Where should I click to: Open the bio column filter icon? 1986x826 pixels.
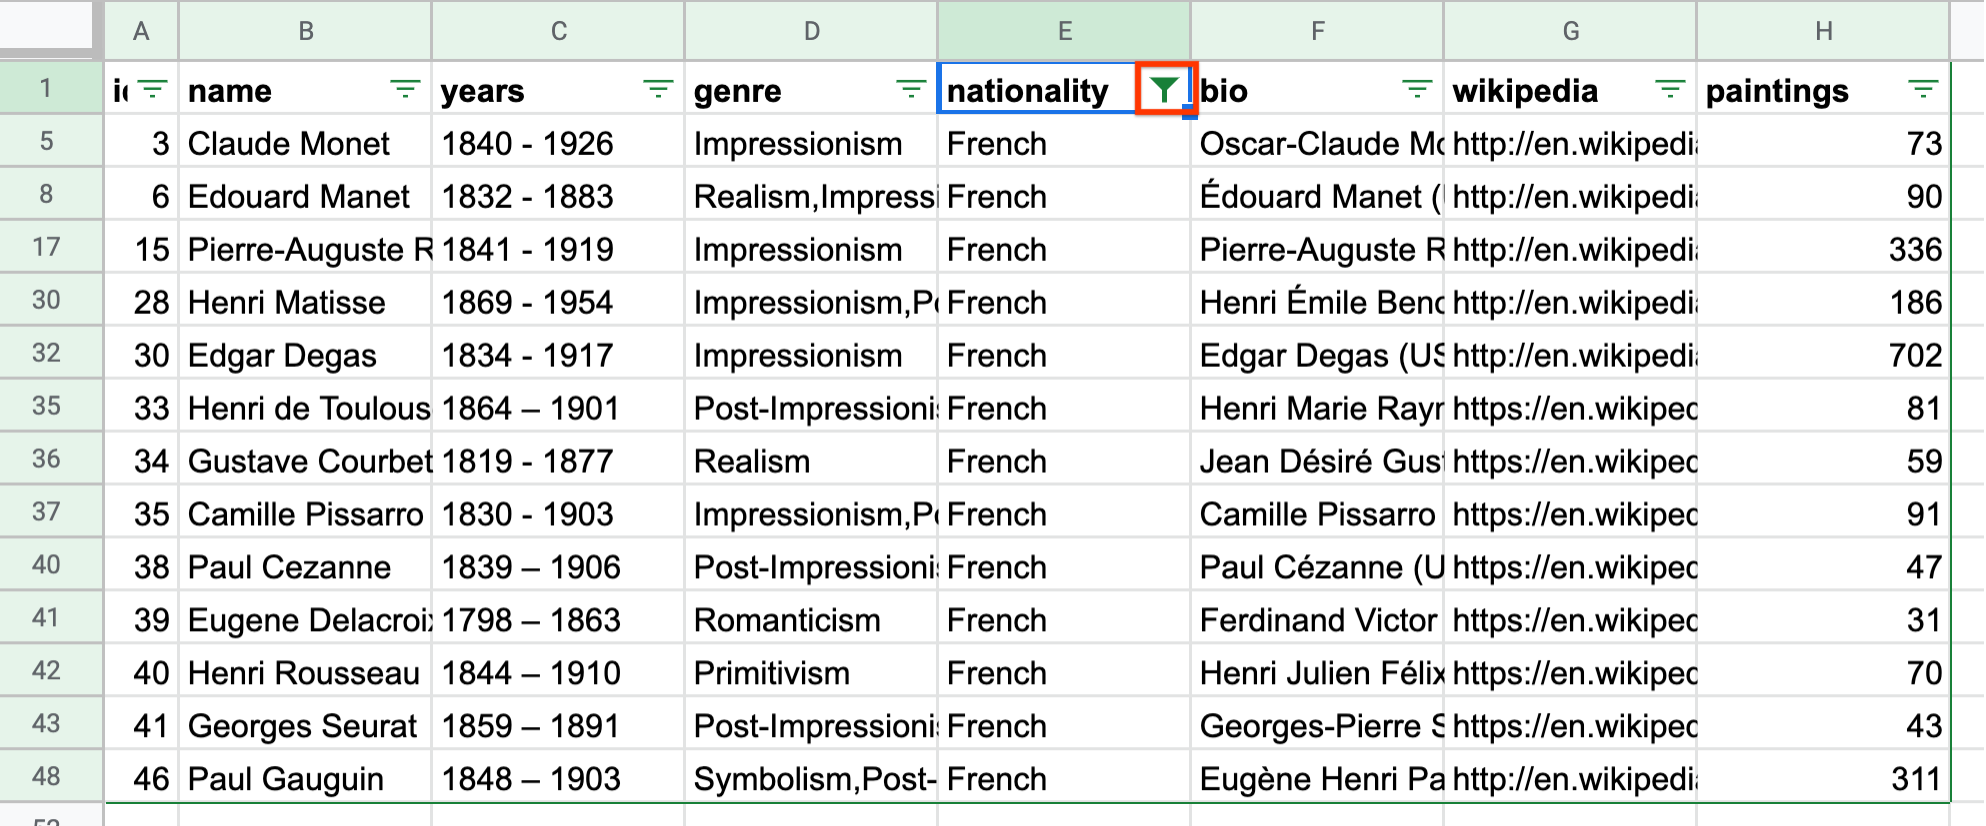click(x=1417, y=90)
